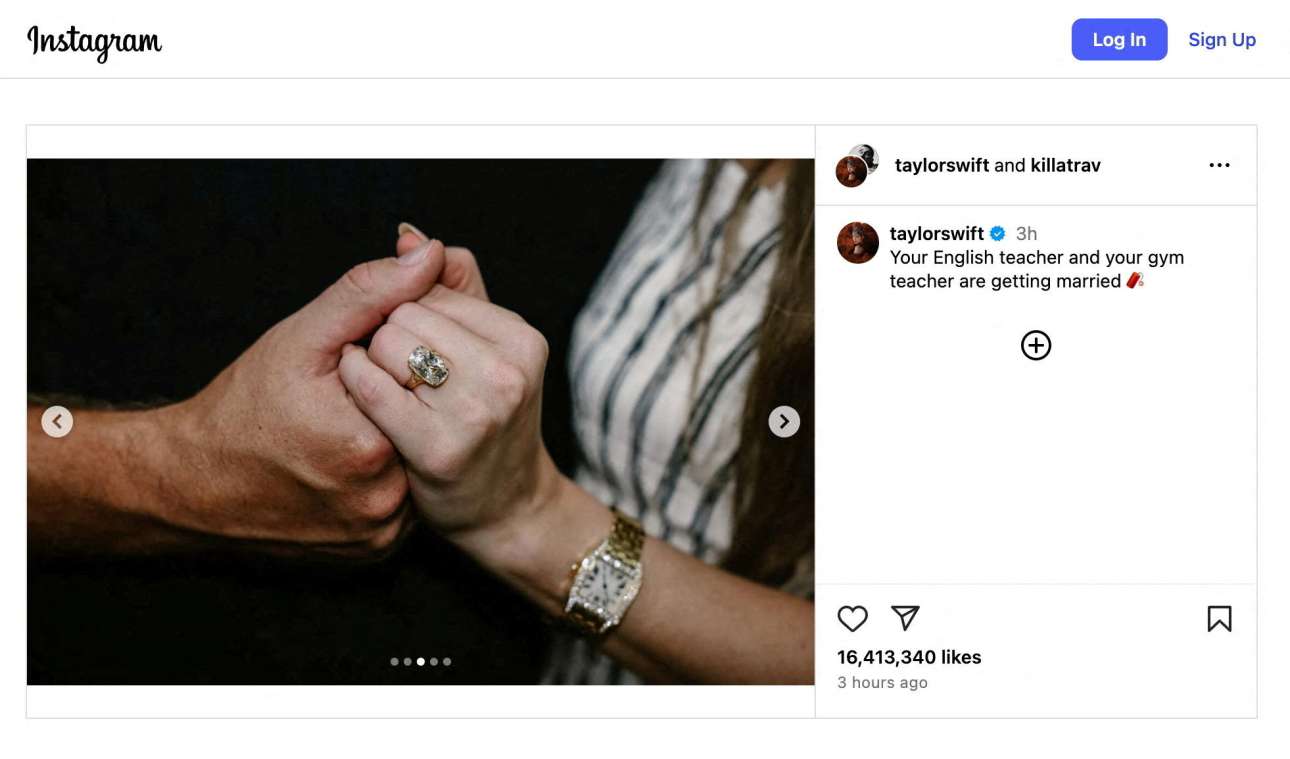Viewport: 1290px width, 759px height.
Task: Click the taylorswift username in caption
Action: point(937,234)
